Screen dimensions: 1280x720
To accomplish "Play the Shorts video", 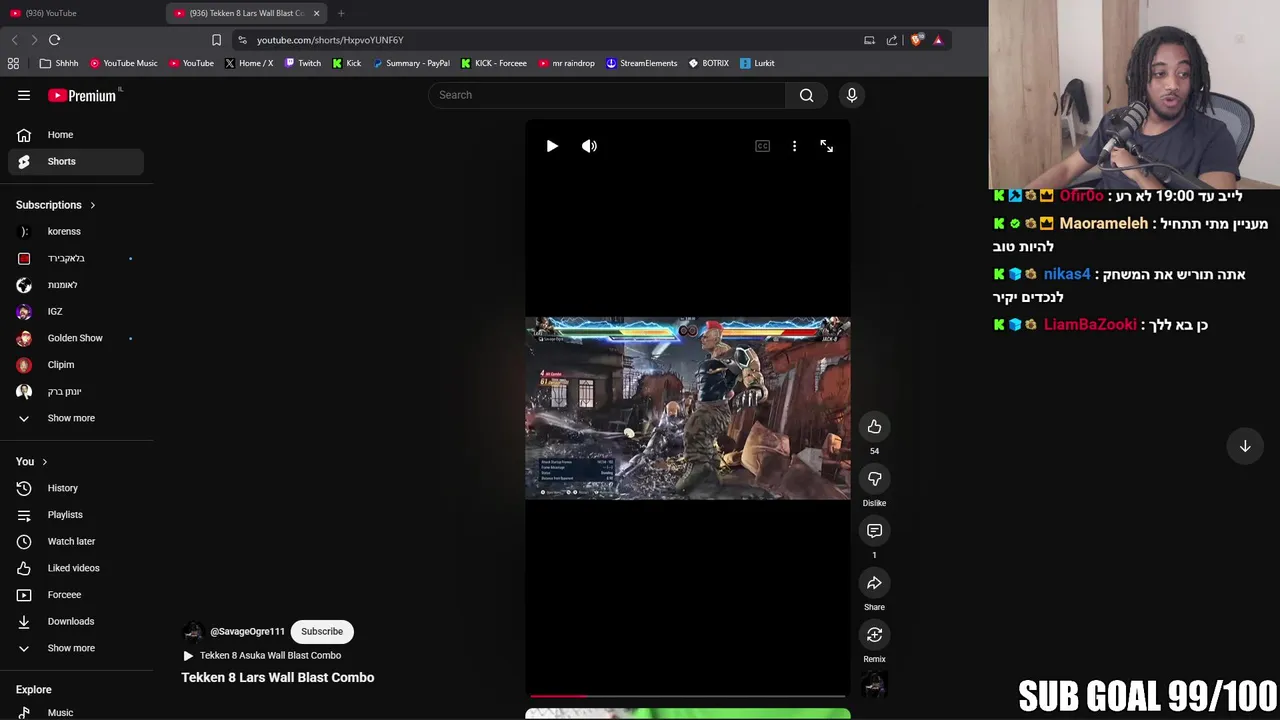I will point(552,146).
